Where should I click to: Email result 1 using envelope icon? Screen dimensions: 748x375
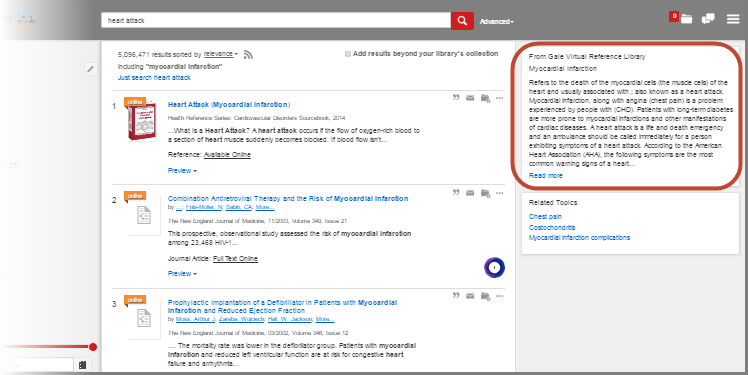point(470,98)
